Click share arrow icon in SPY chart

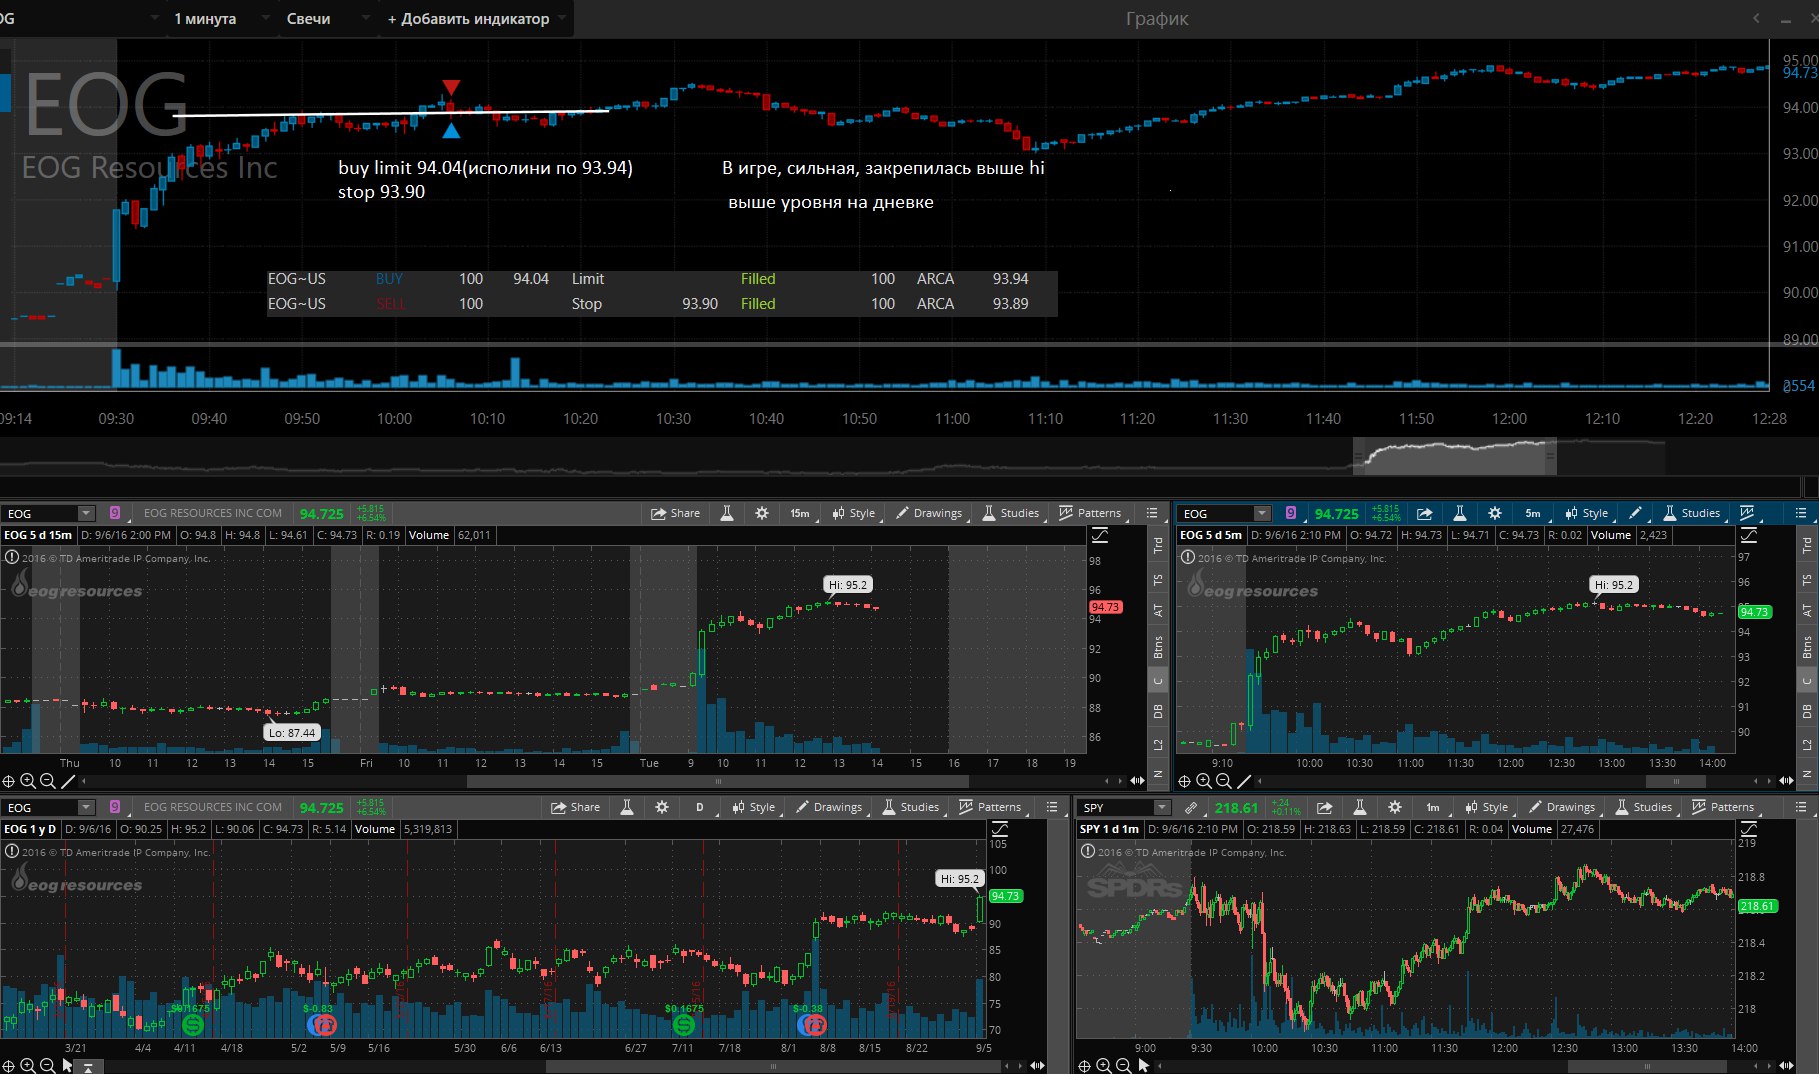pos(1324,807)
